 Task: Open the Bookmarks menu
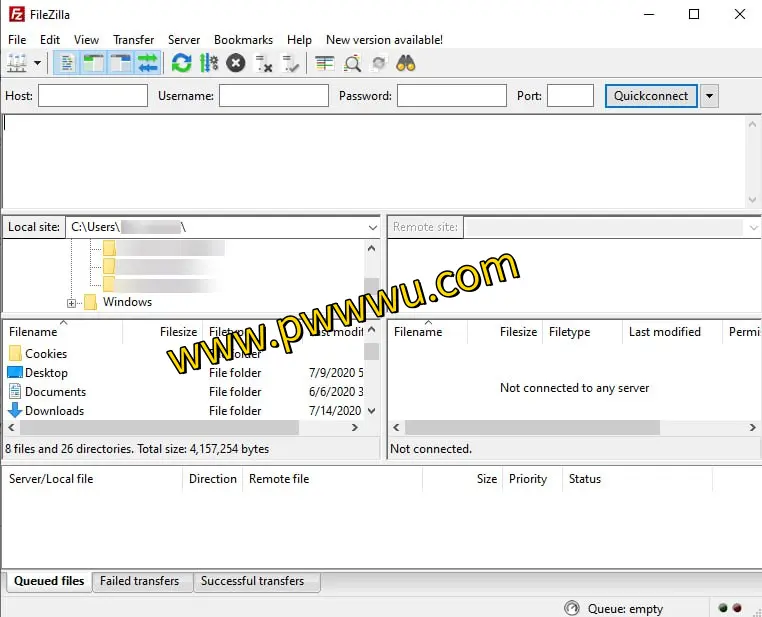[x=243, y=39]
